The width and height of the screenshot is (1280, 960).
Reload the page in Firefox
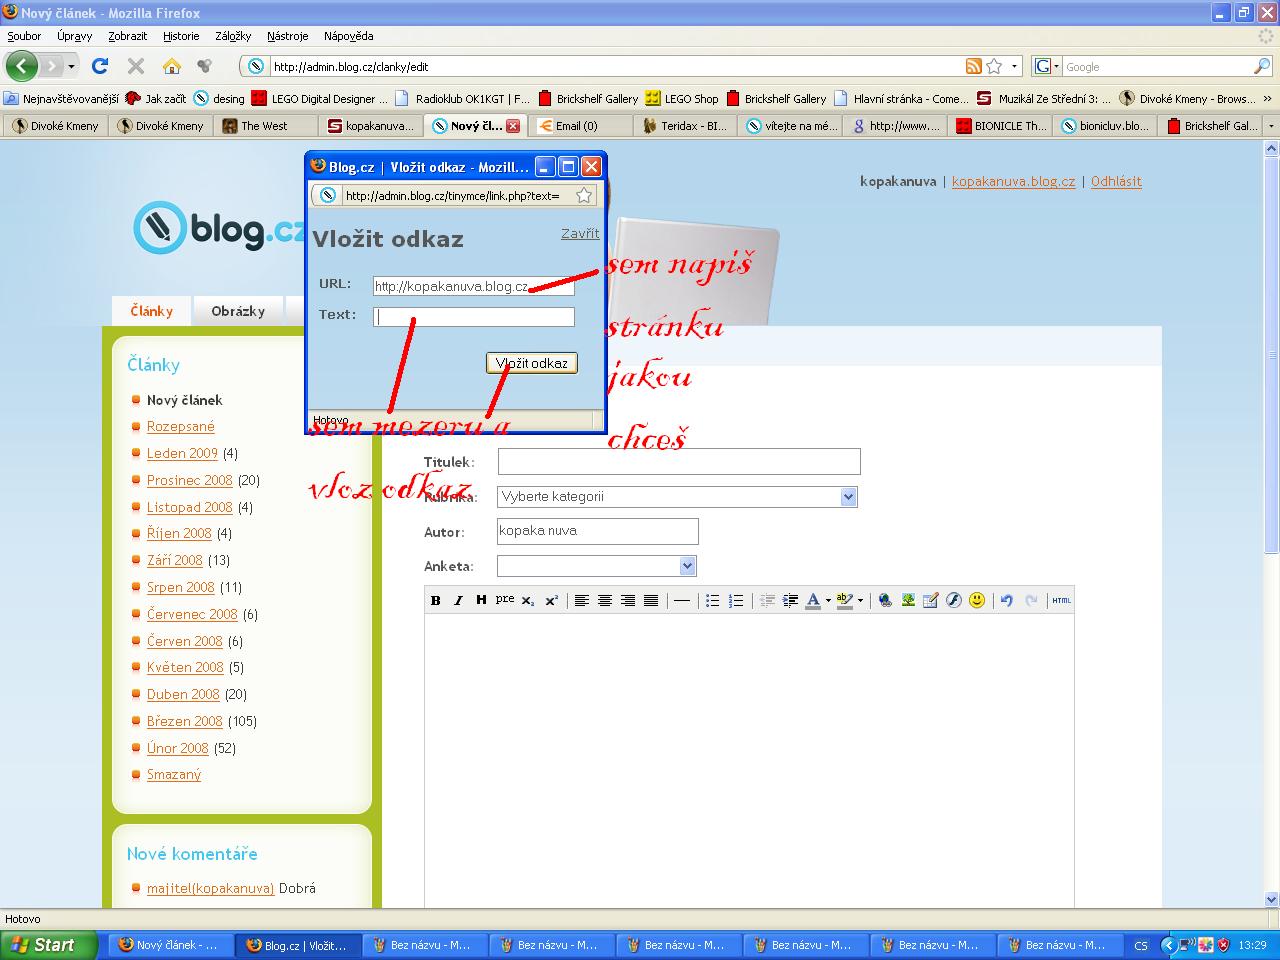99,66
